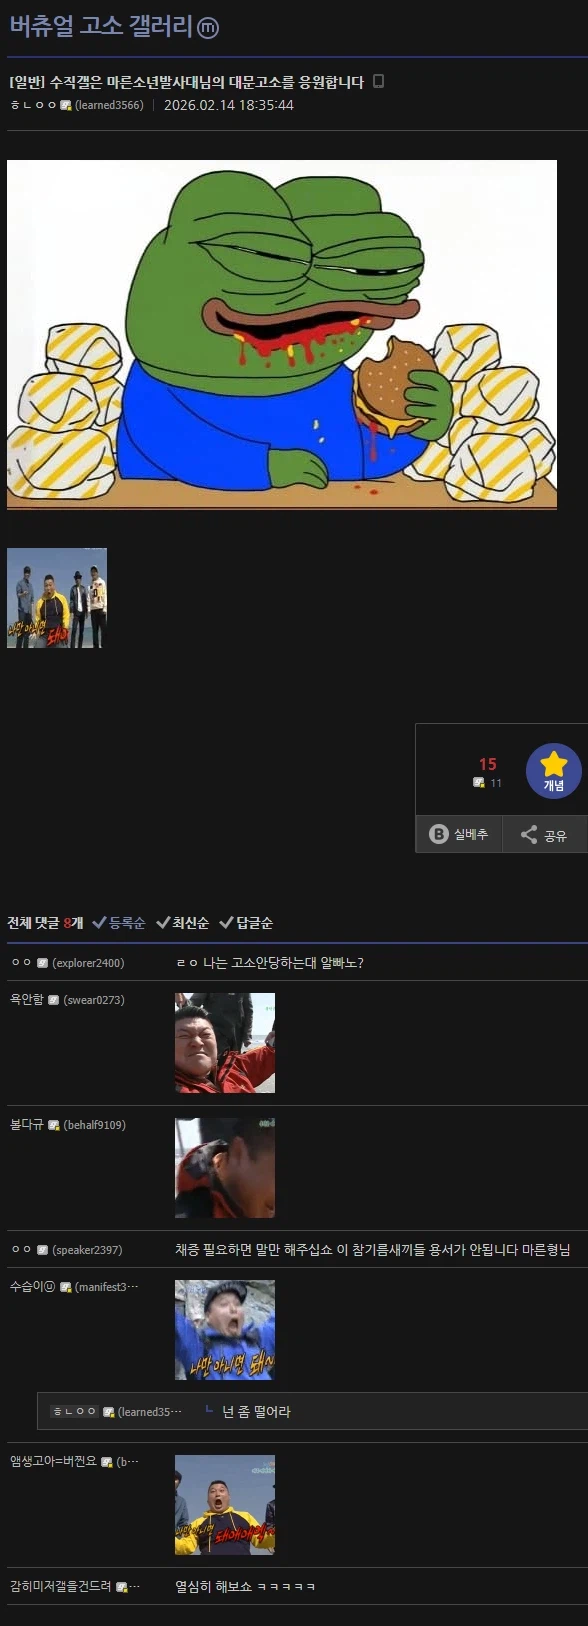Click the badge icon next to ㅇㅇ (explorer2400)

43,963
